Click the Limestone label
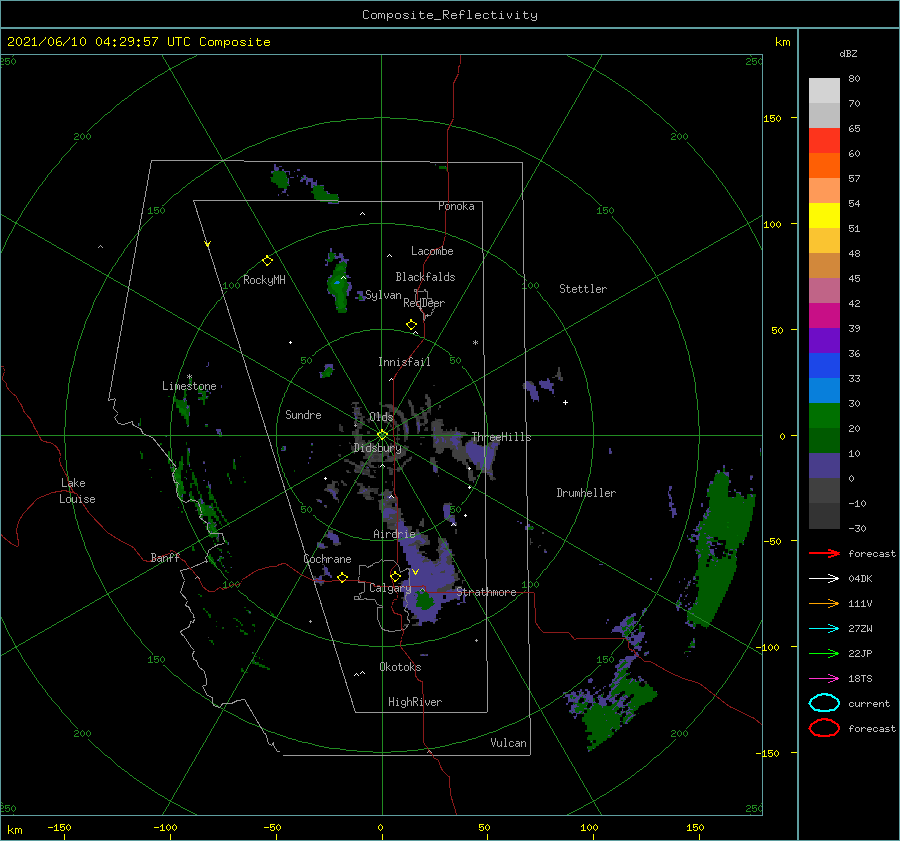 coord(189,386)
